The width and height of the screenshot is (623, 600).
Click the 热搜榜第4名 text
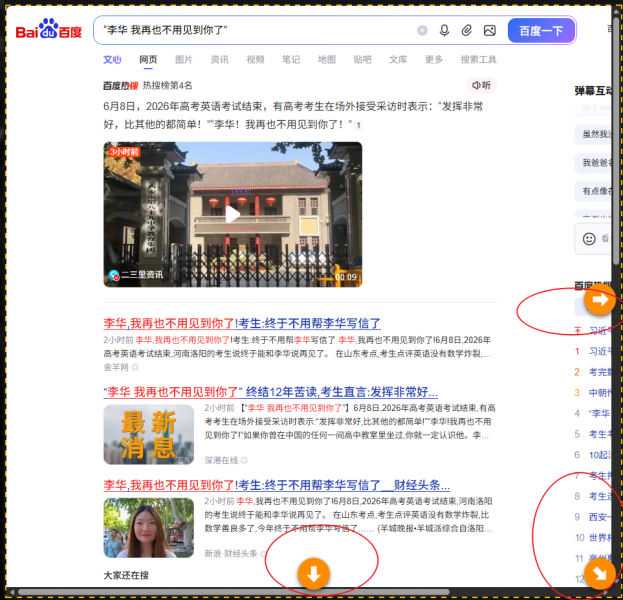point(167,86)
